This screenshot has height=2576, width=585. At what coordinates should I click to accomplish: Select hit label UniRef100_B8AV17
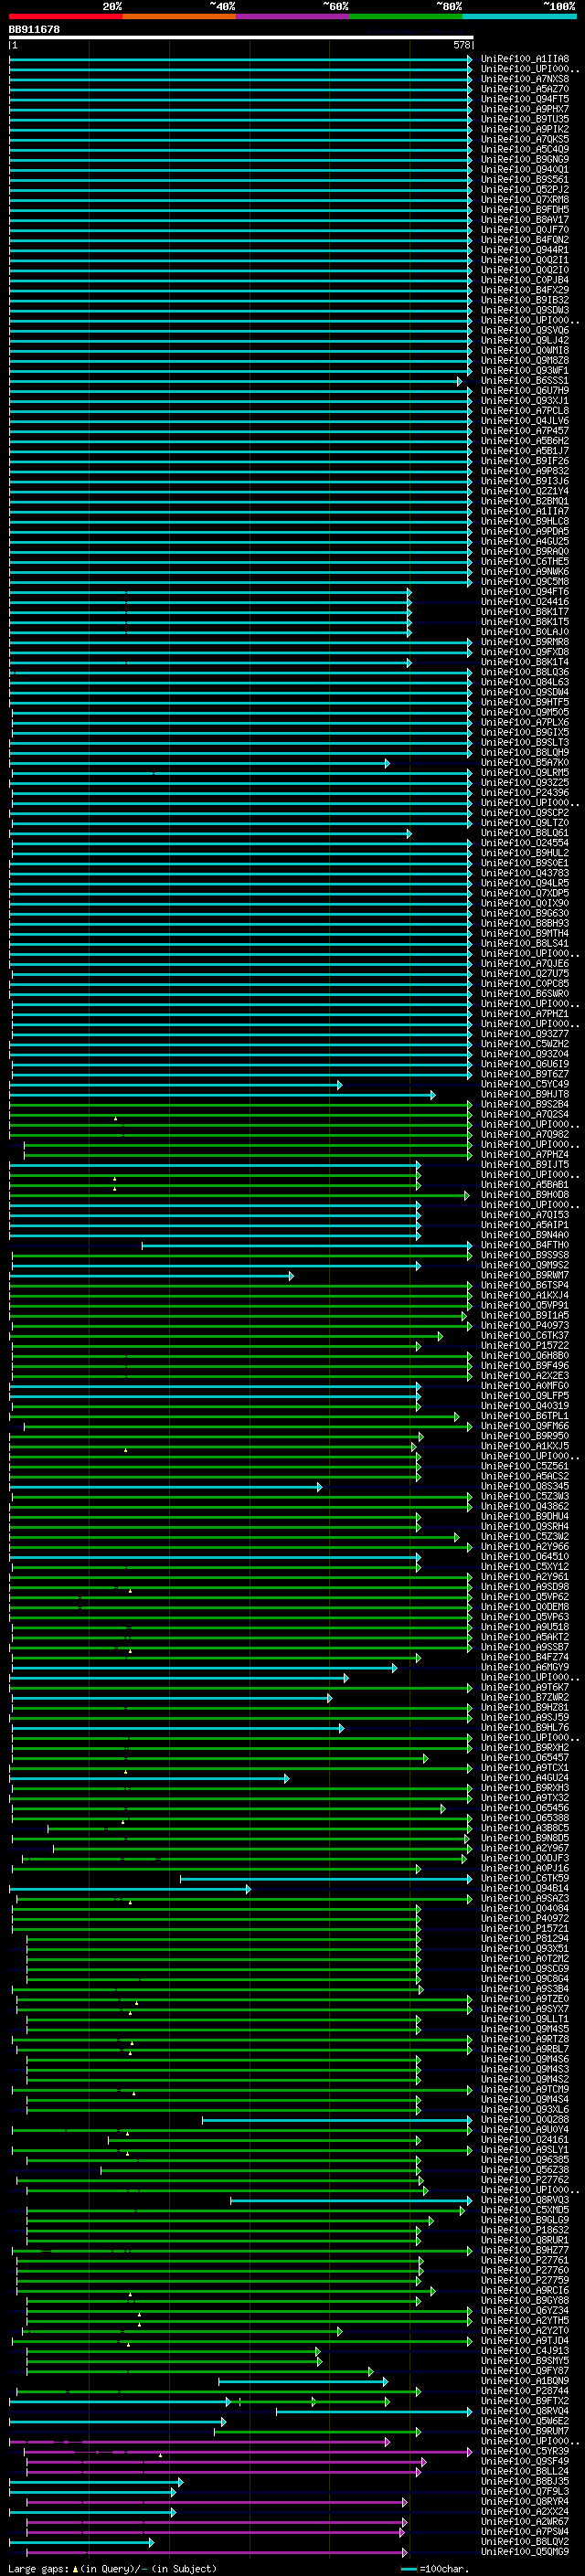point(525,219)
